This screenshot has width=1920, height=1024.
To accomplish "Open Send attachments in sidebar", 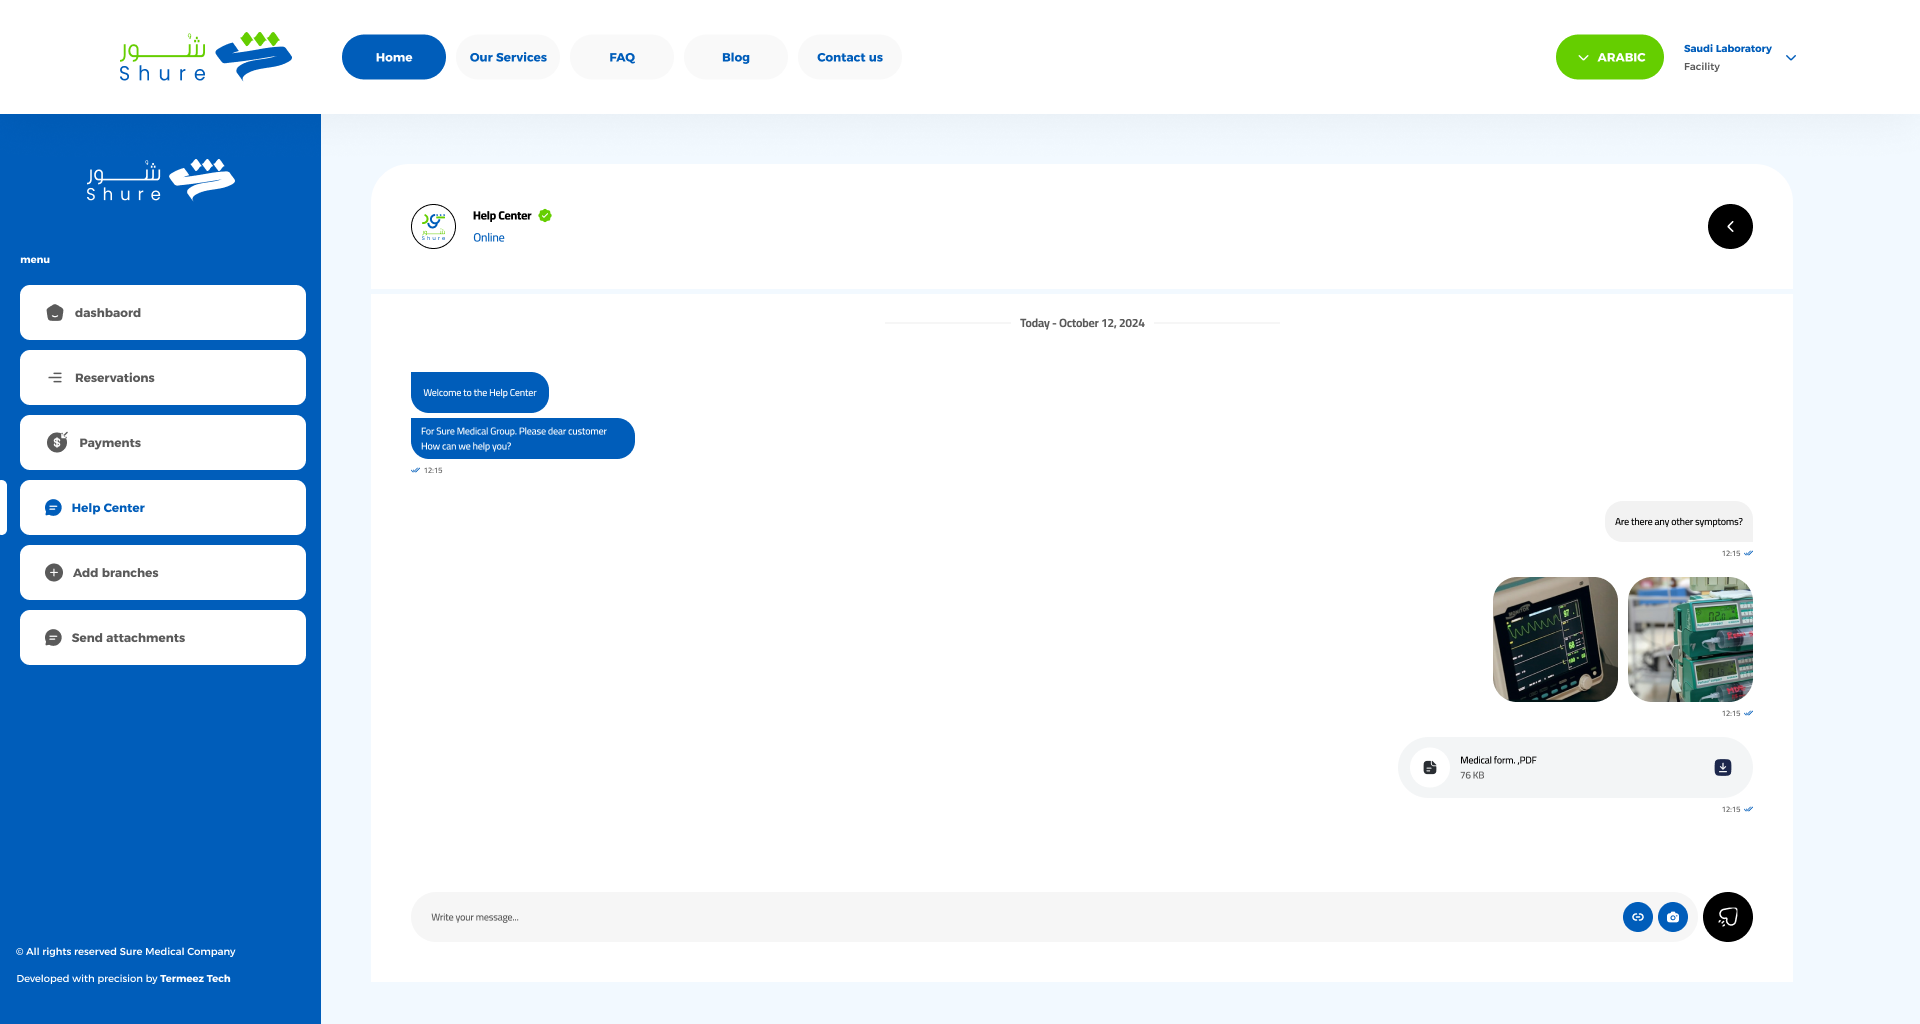I will coord(163,638).
